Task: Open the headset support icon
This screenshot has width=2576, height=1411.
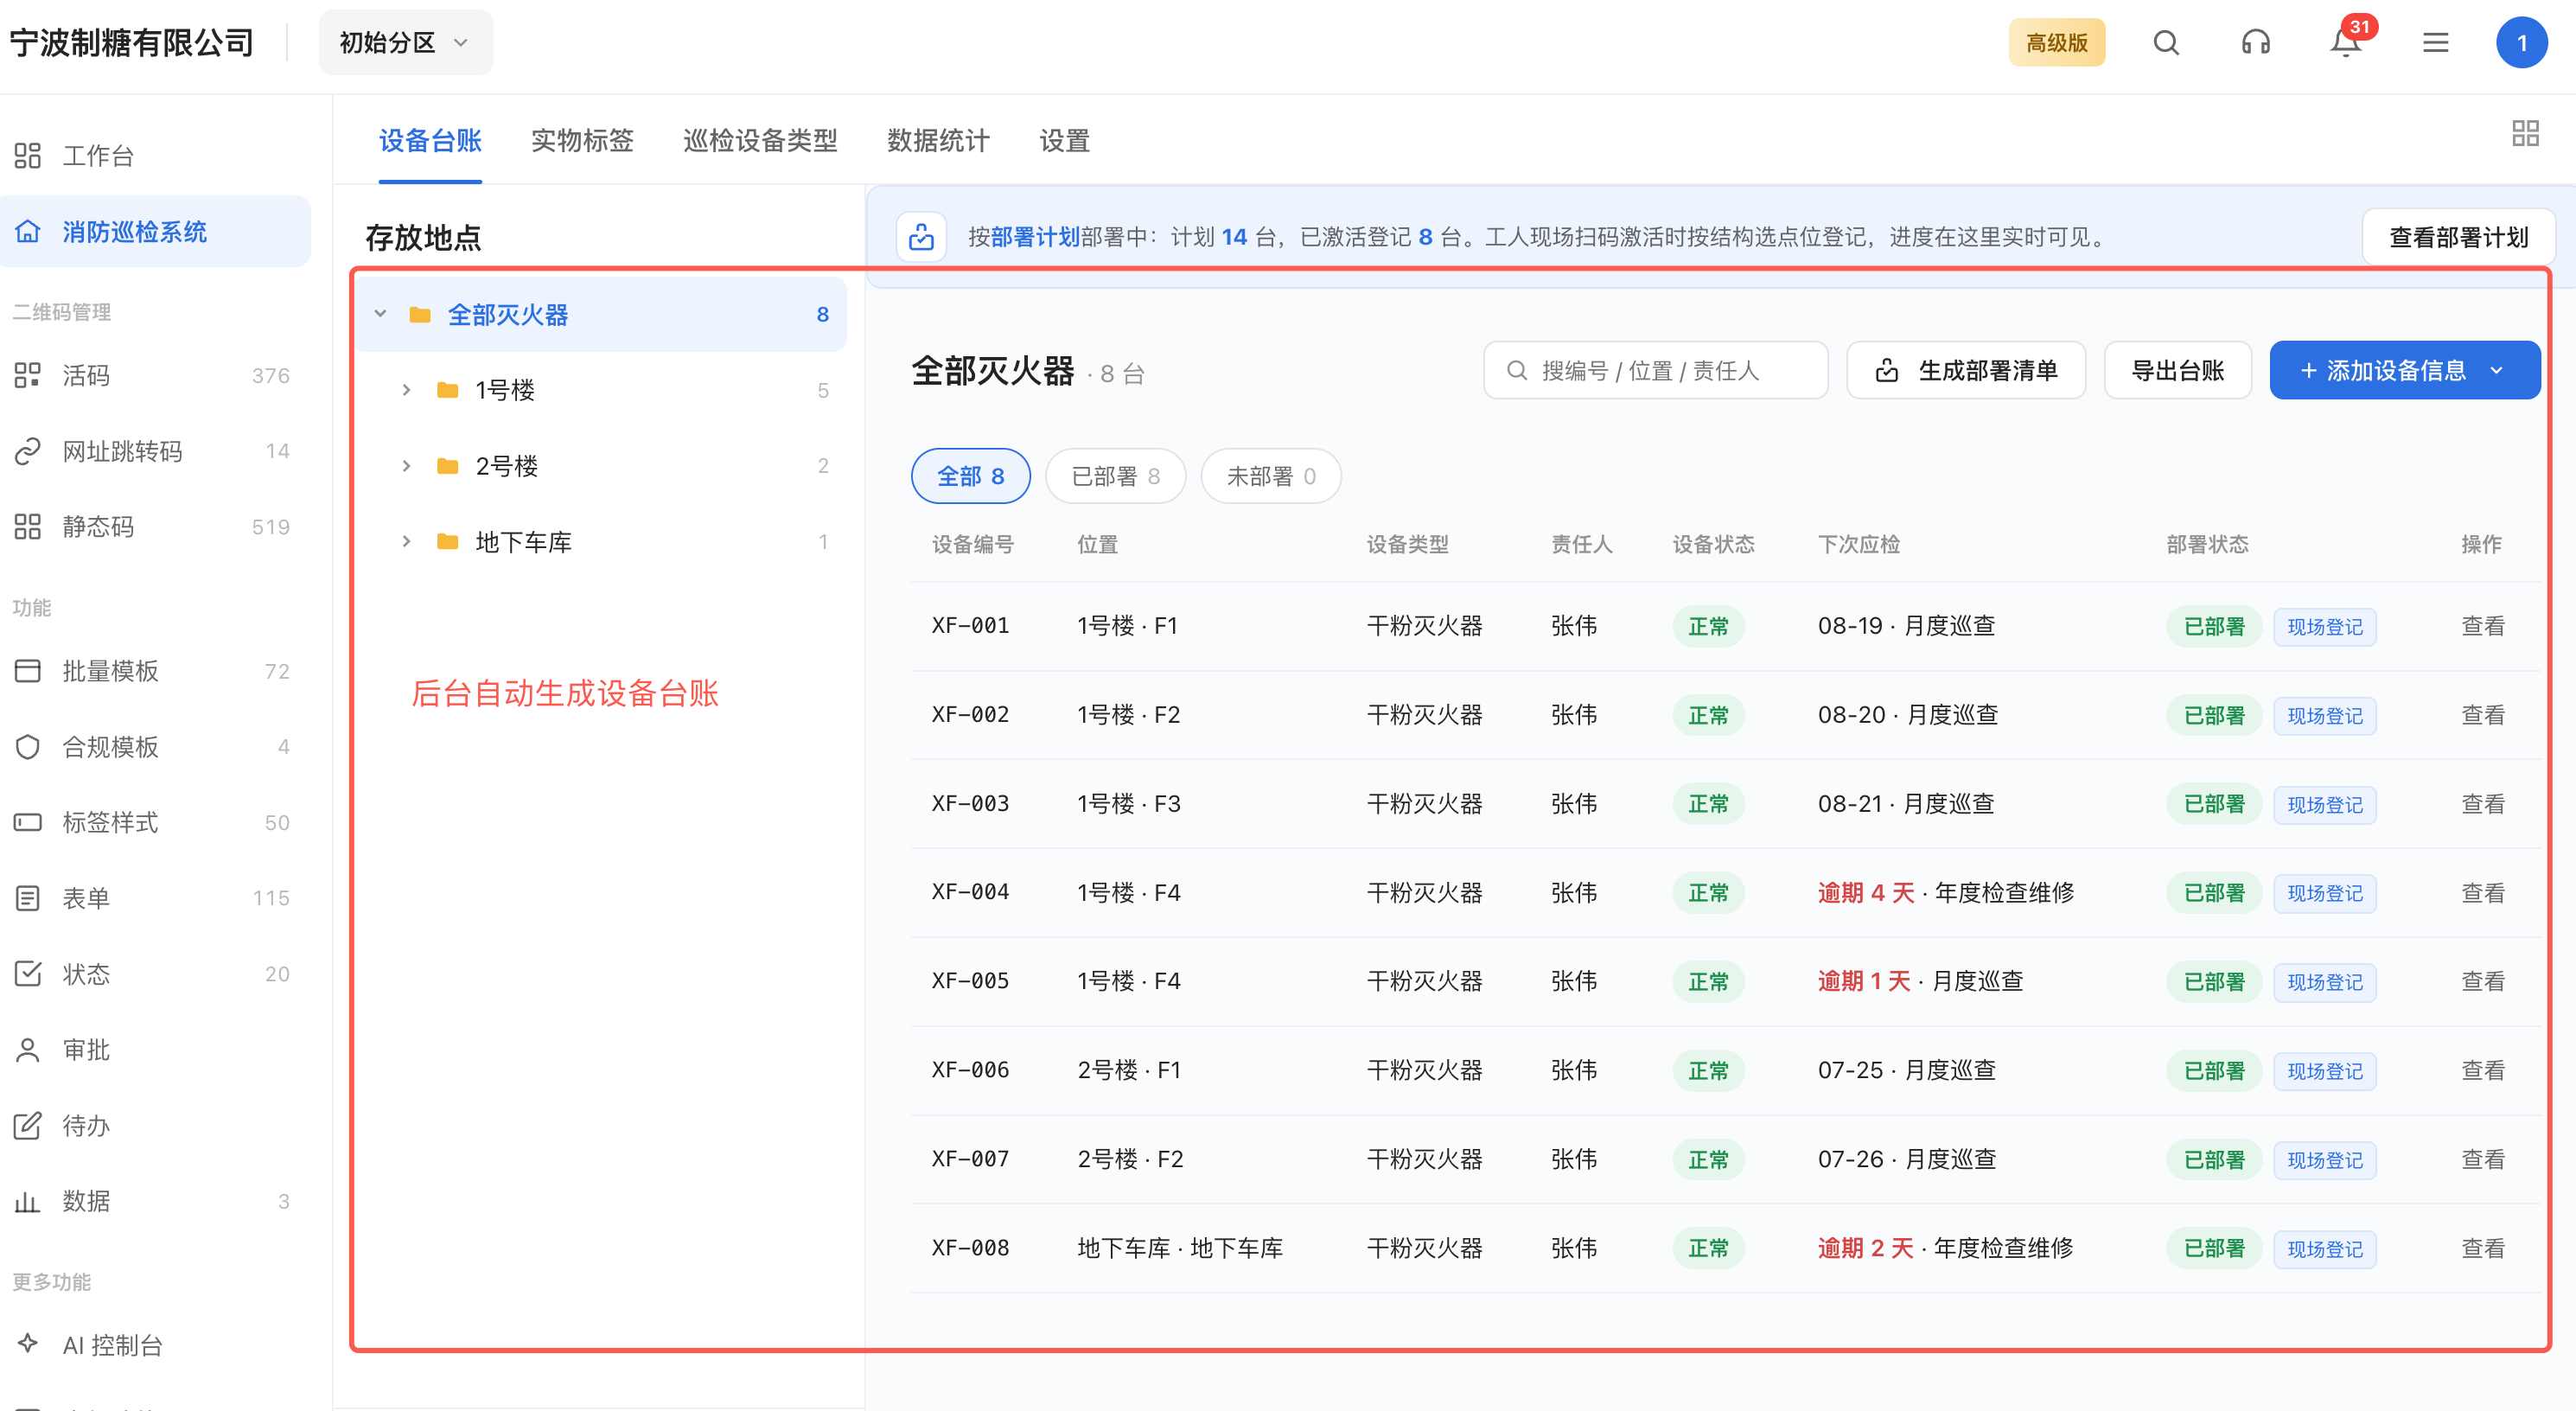Action: 2255,43
